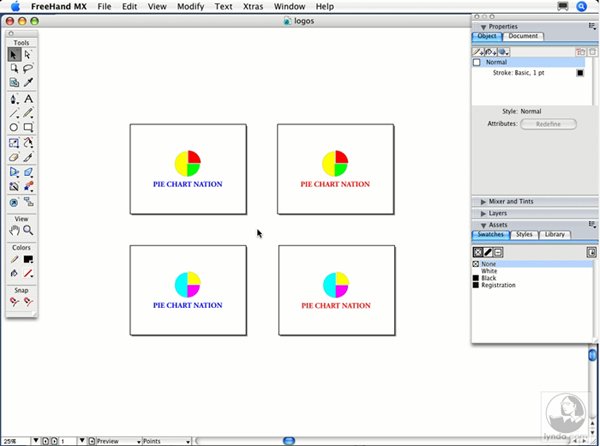600x446 pixels.
Task: Open the Points units dropdown
Action: [x=165, y=440]
